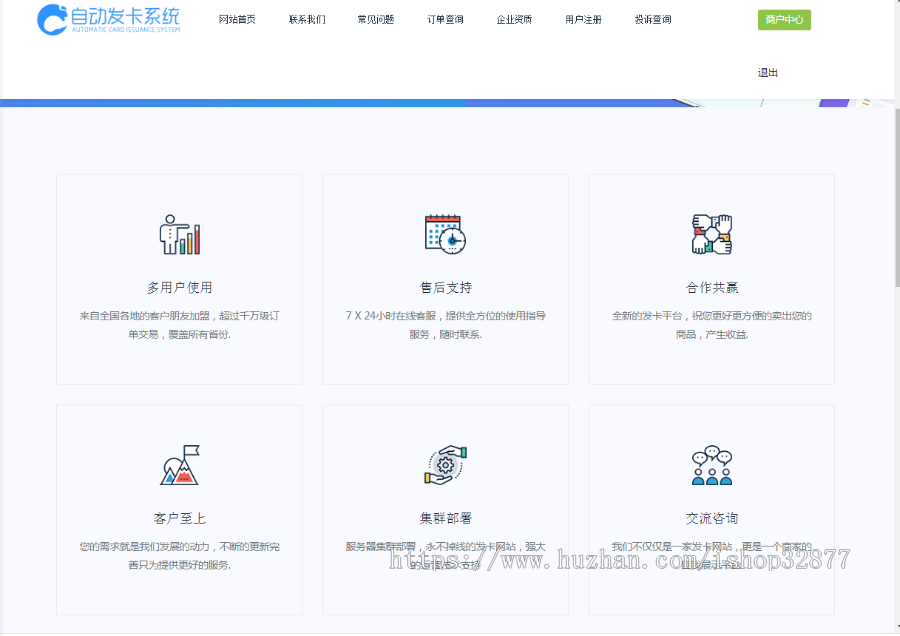
Task: Select the 售后支持 calendar-clock icon
Action: tap(444, 234)
